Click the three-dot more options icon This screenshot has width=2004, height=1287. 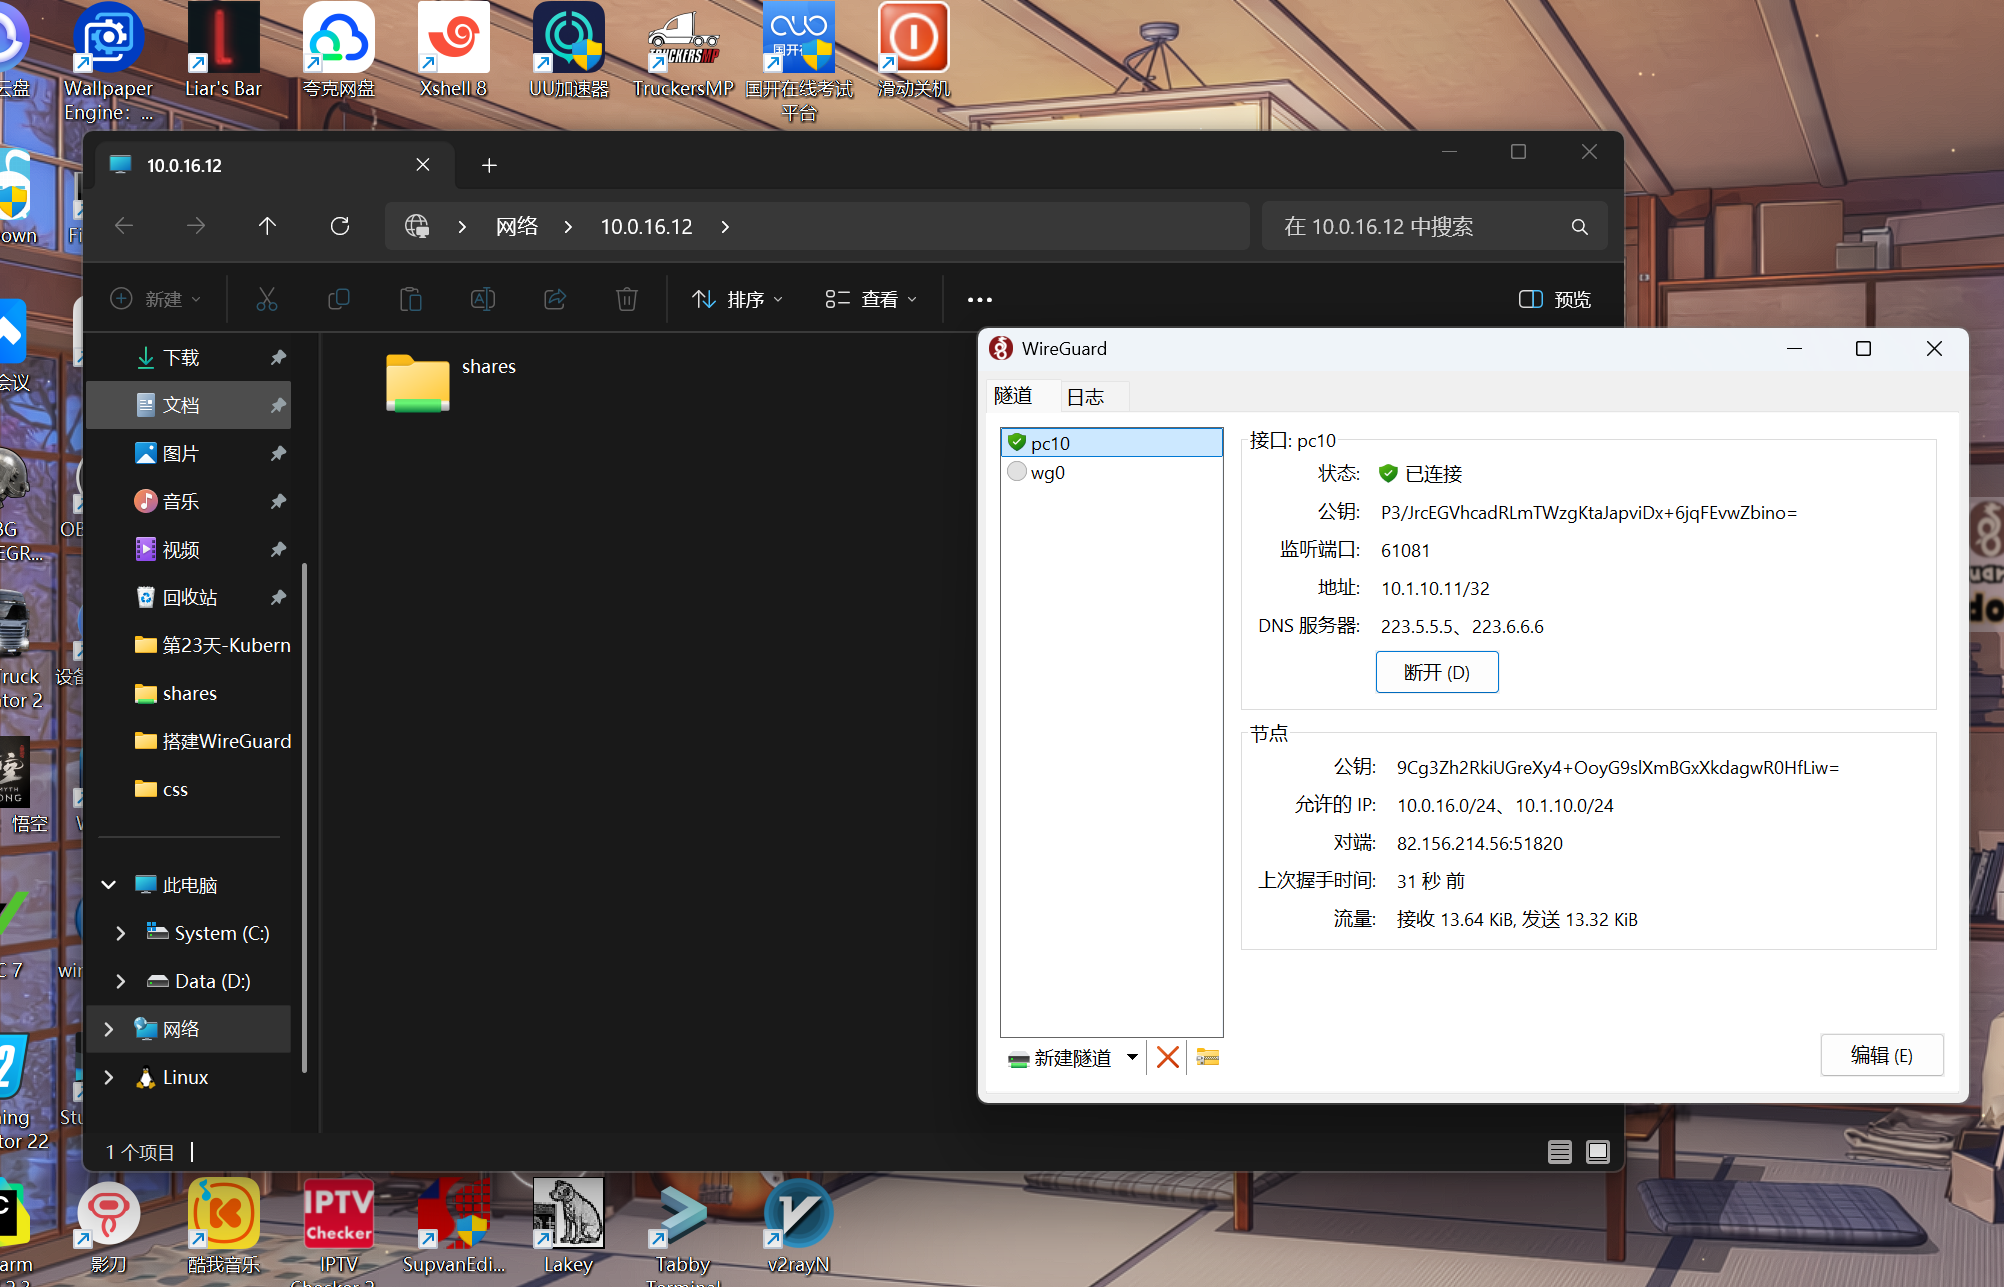[x=979, y=299]
